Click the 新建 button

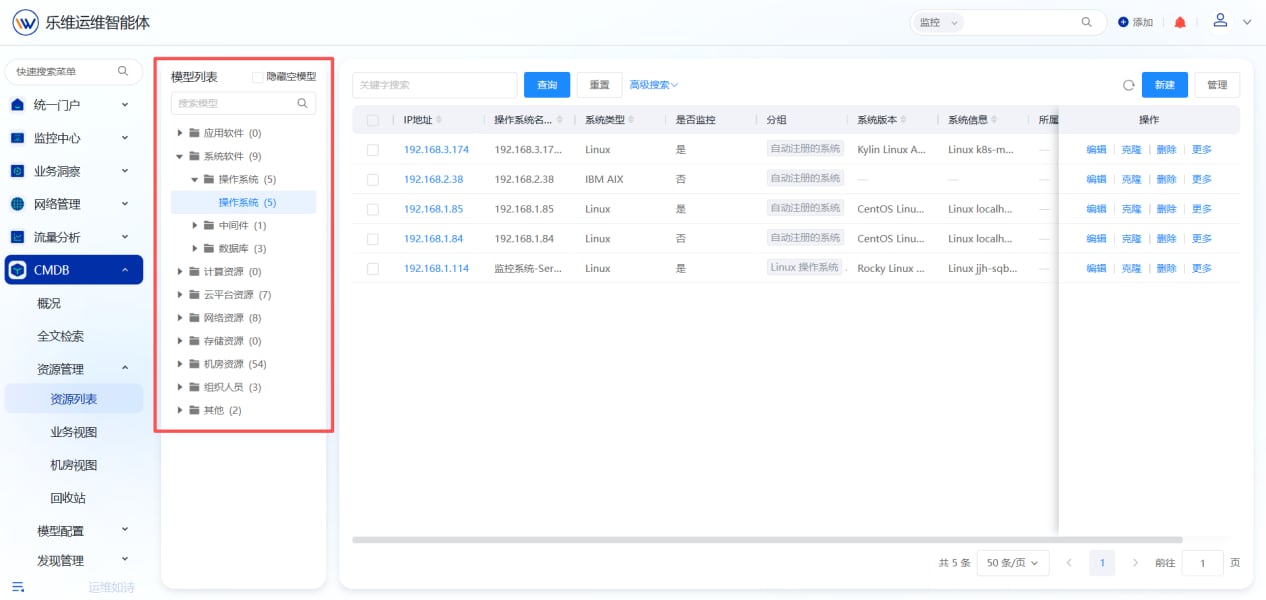point(1165,85)
